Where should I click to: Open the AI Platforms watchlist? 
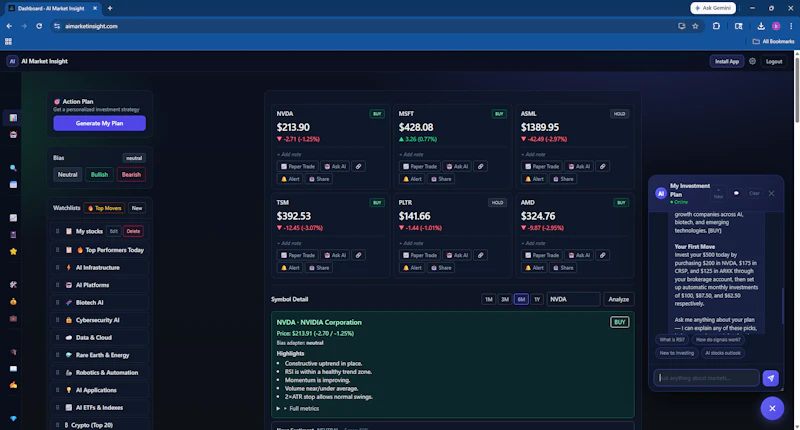click(99, 285)
